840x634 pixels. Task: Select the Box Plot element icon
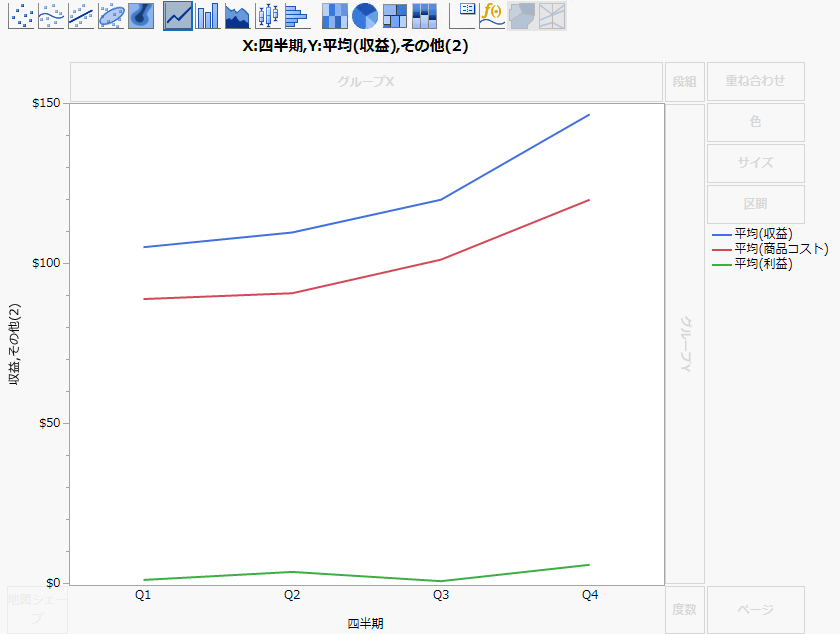coord(268,16)
